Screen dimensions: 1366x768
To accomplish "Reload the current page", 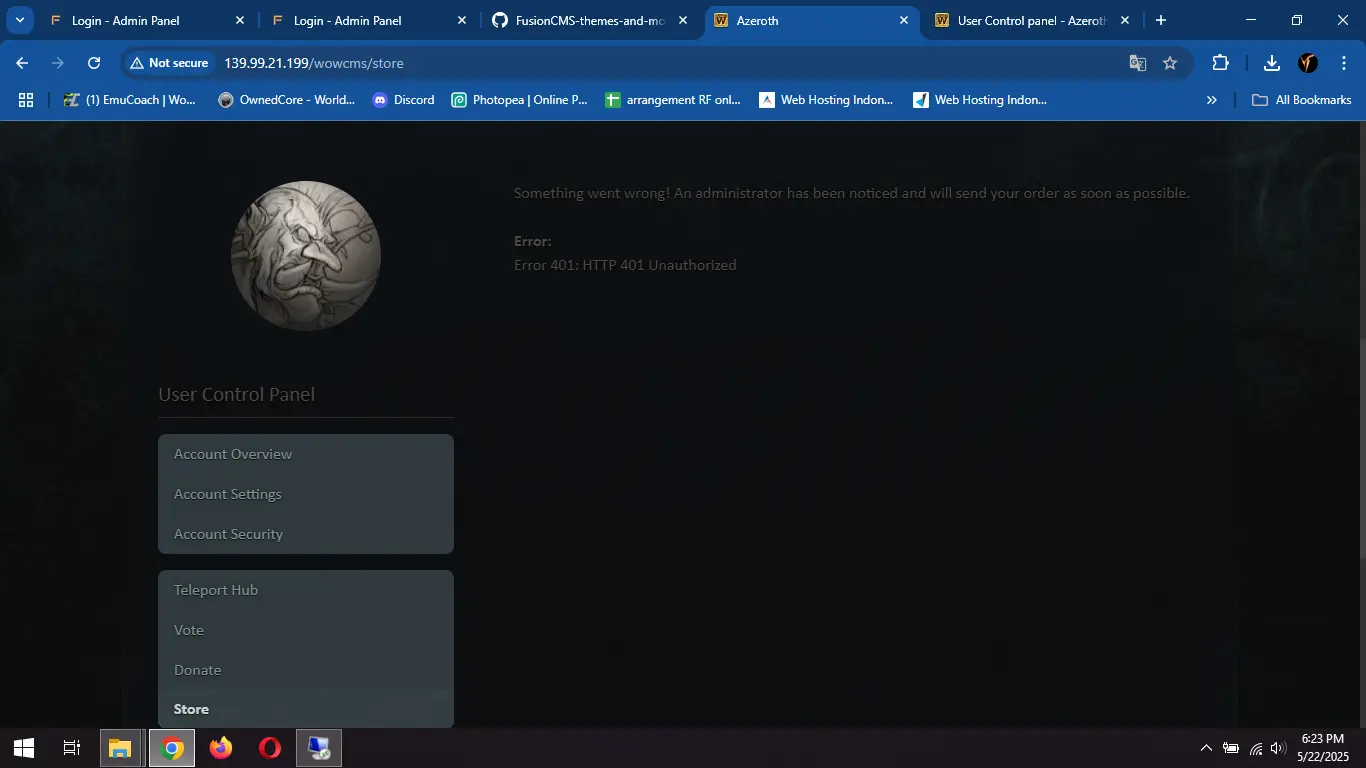I will pyautogui.click(x=94, y=63).
